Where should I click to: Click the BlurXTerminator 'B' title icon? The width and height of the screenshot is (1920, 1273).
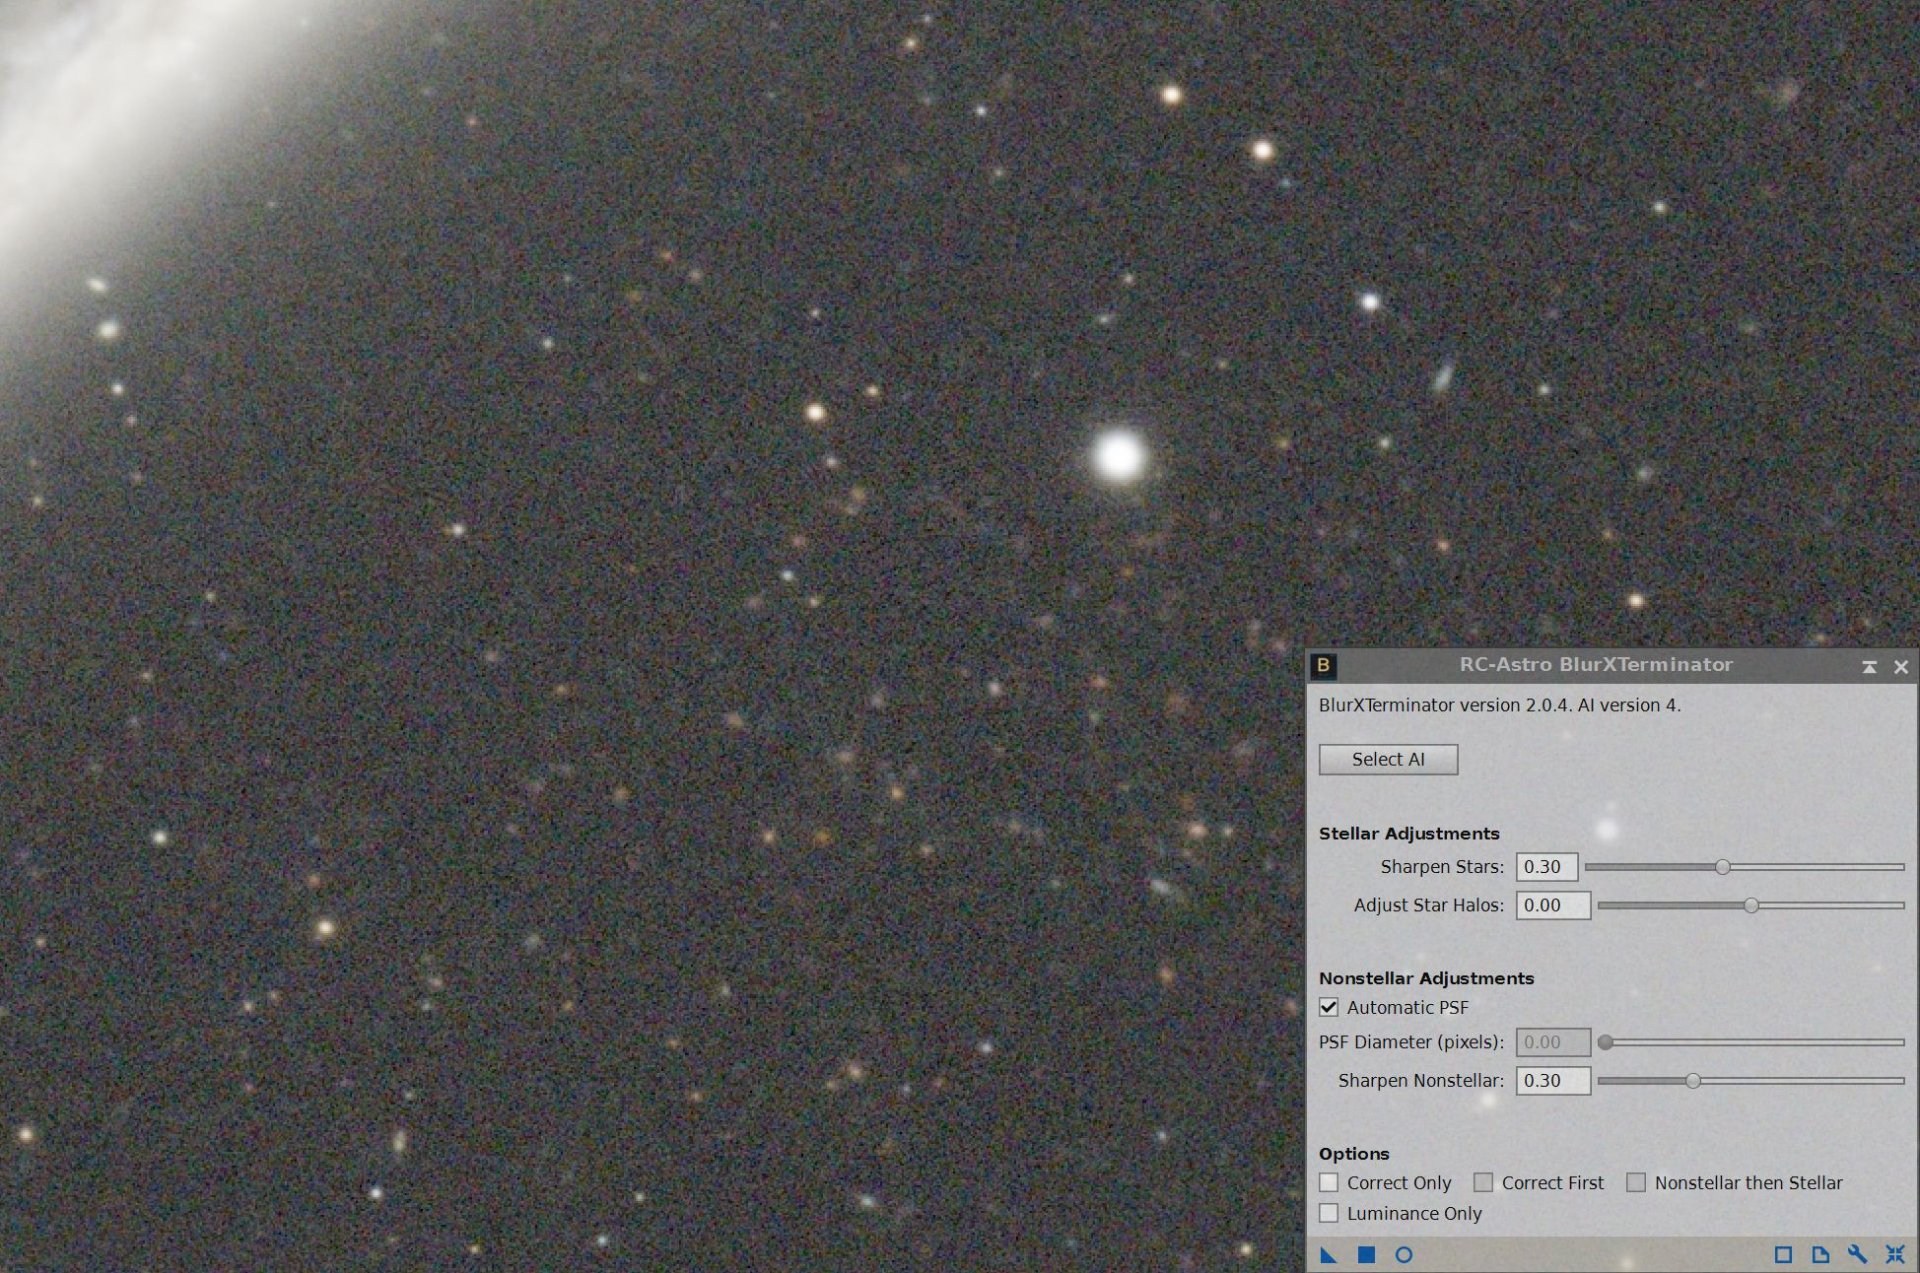tap(1323, 665)
